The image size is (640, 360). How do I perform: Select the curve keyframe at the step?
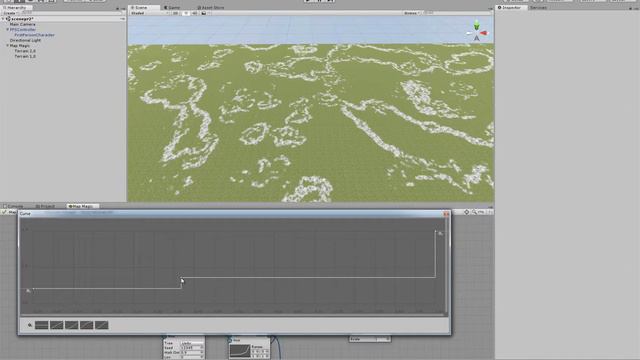click(x=182, y=278)
